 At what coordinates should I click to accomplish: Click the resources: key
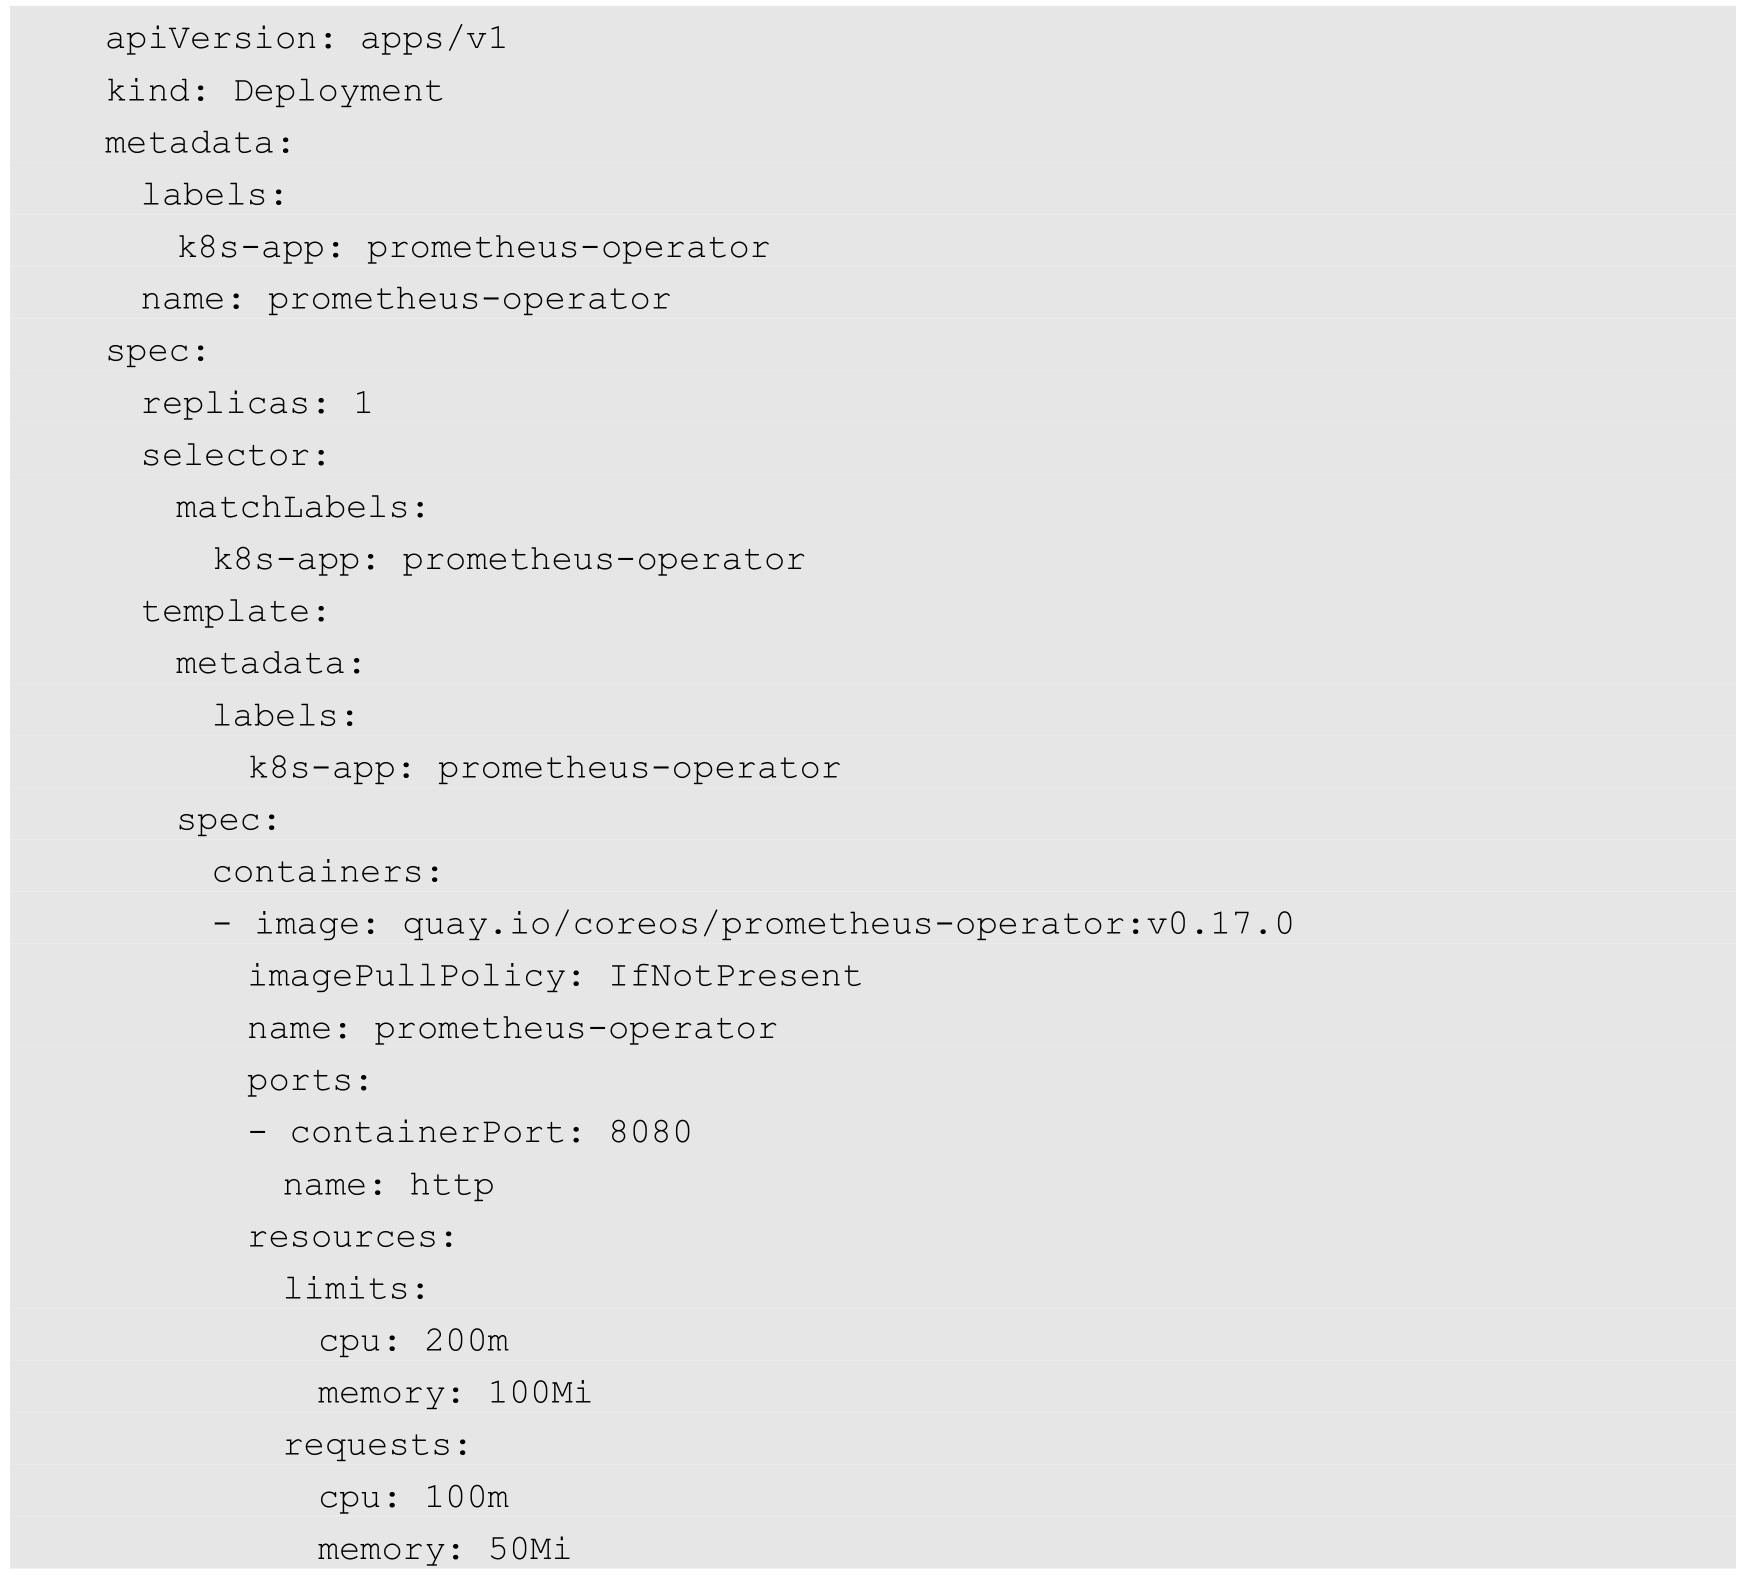pos(351,1237)
